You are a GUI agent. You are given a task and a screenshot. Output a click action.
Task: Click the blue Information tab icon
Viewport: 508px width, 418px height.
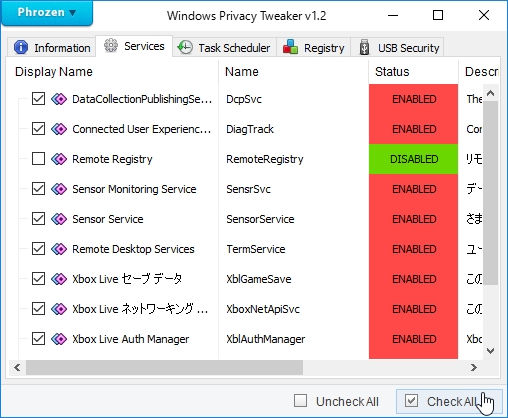(x=21, y=47)
